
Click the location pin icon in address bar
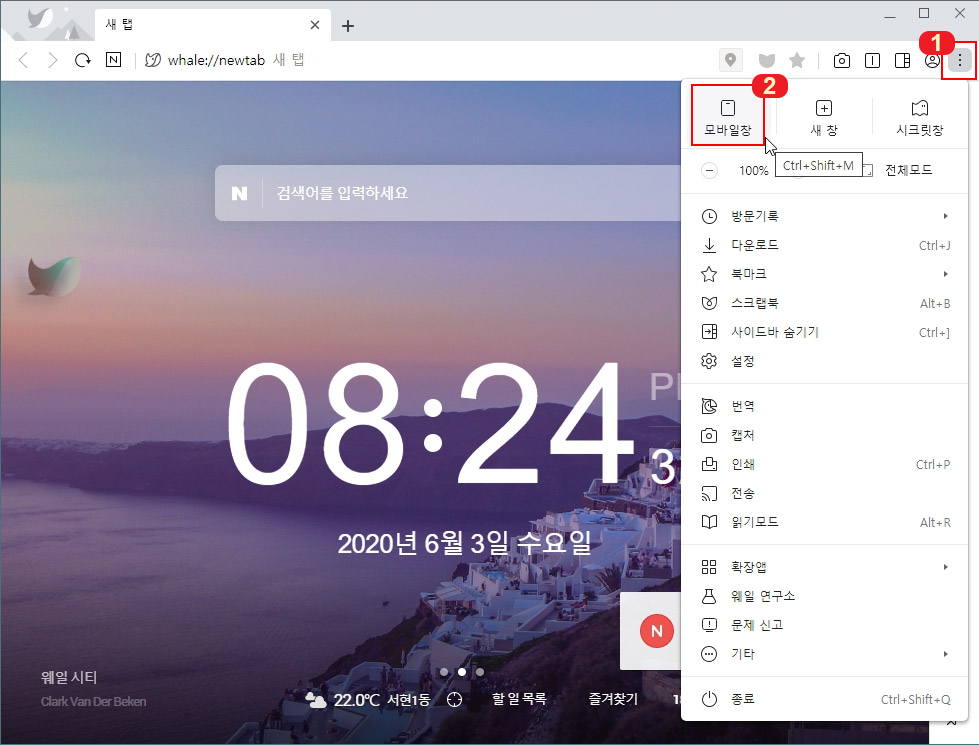click(x=731, y=61)
